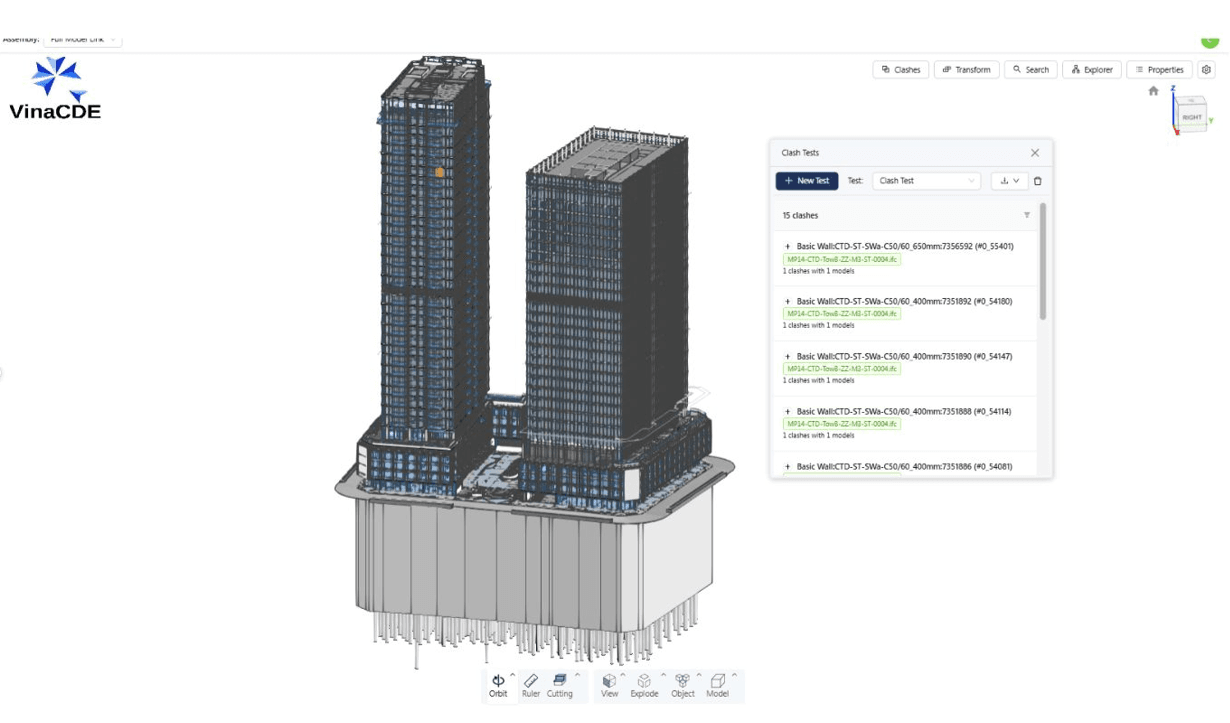Click the Object tool icon
1230x723 pixels.
[x=683, y=685]
